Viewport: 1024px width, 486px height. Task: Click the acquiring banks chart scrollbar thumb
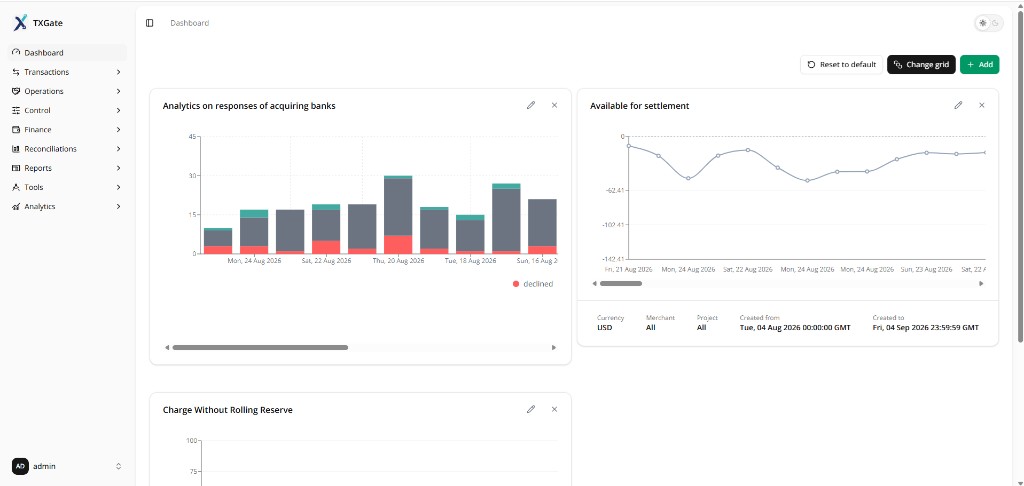coord(260,348)
